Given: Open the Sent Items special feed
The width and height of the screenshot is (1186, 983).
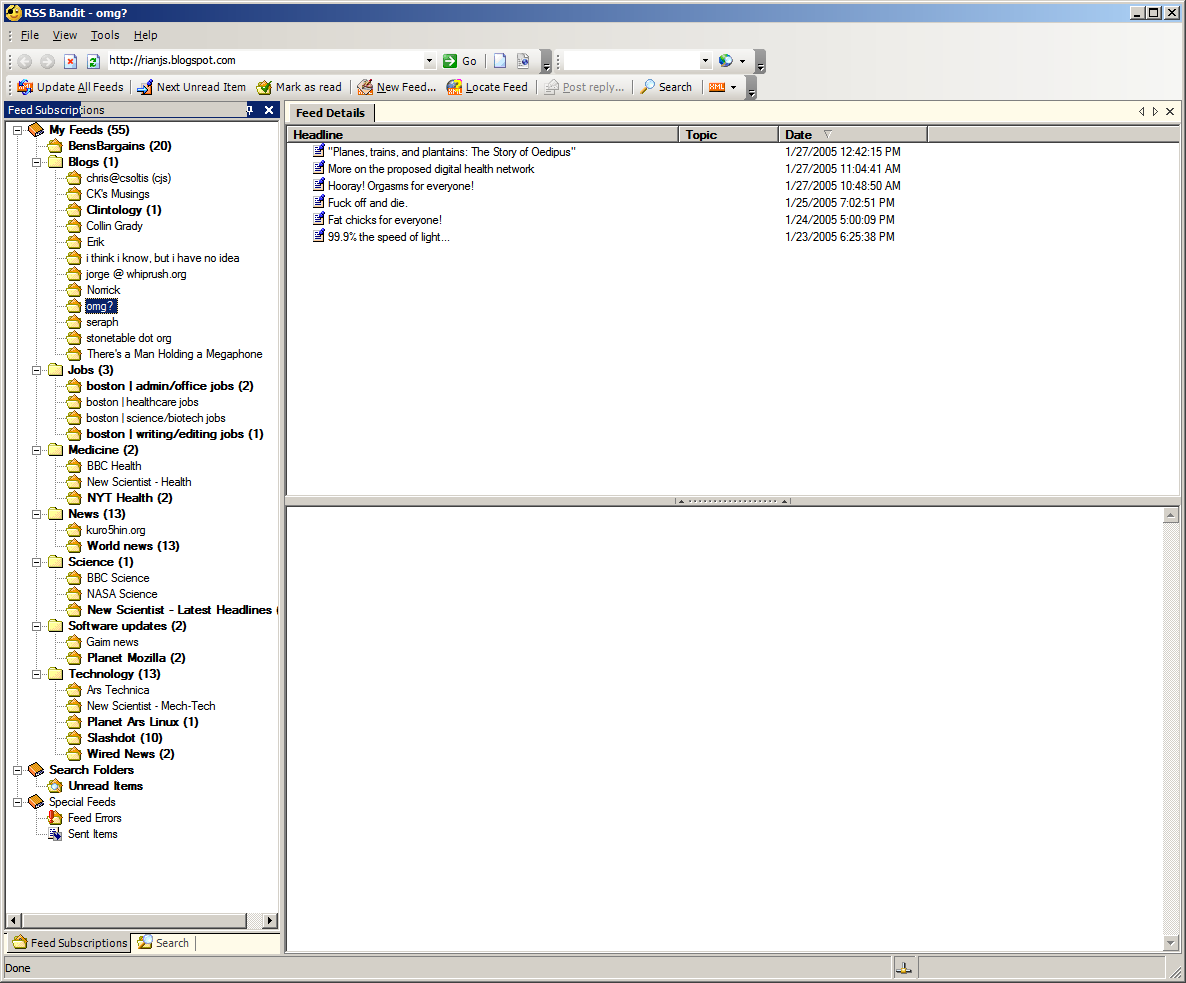Looking at the screenshot, I should tap(92, 834).
